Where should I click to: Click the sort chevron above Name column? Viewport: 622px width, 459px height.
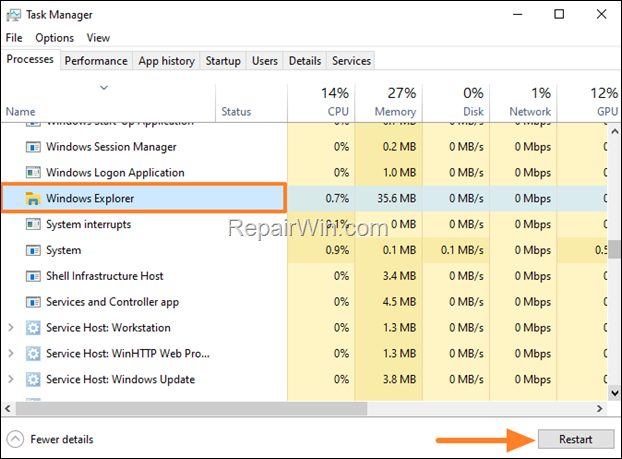click(x=104, y=88)
